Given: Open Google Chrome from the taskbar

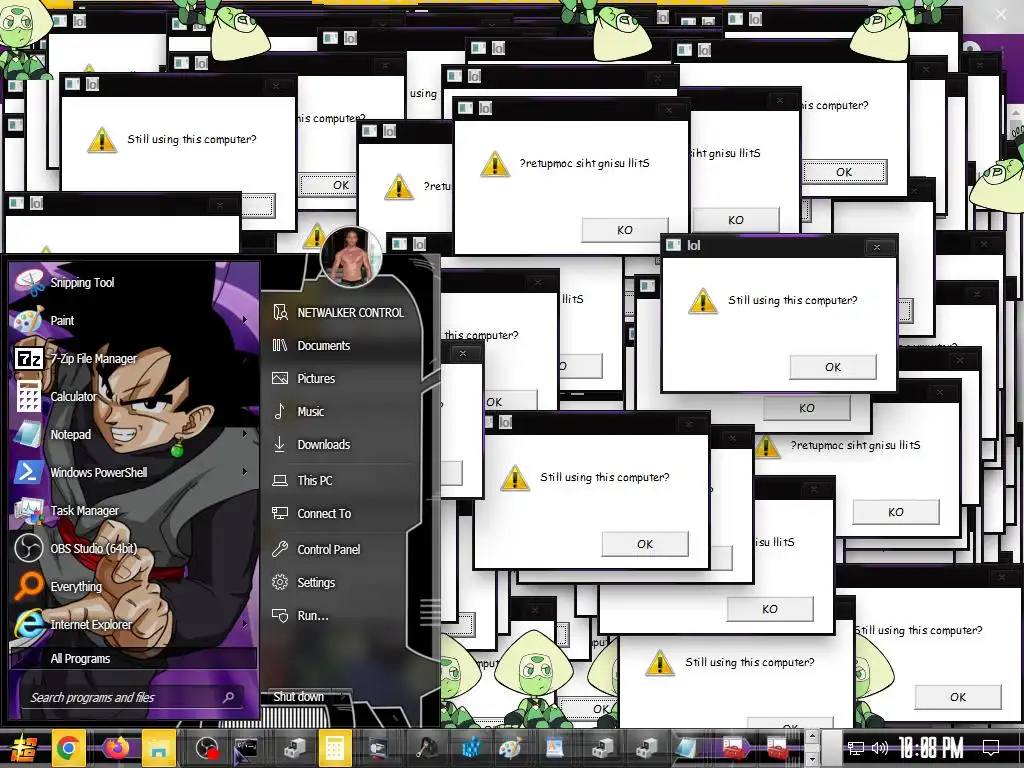Looking at the screenshot, I should pos(68,748).
